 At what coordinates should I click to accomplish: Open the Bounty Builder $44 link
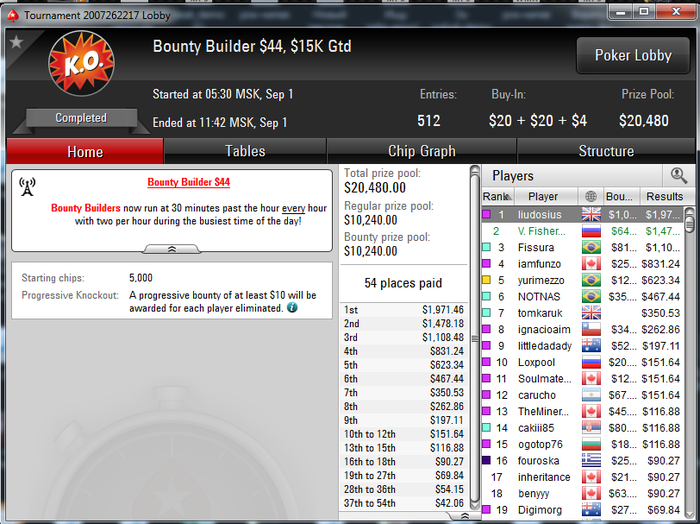click(188, 182)
